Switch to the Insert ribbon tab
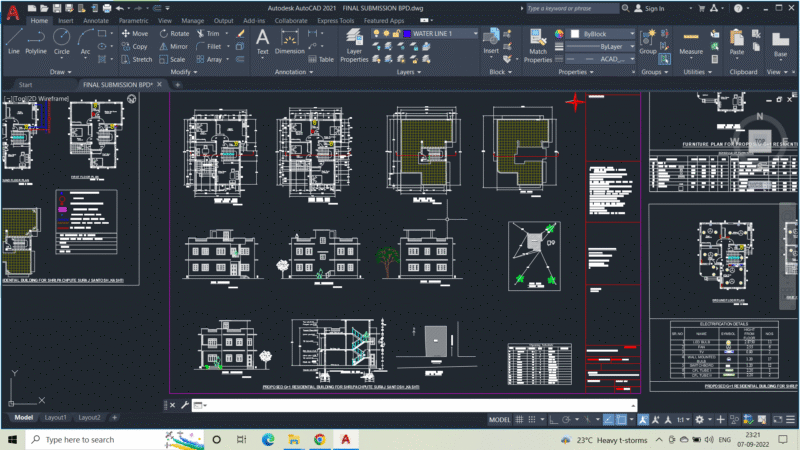The image size is (800, 450). (65, 20)
